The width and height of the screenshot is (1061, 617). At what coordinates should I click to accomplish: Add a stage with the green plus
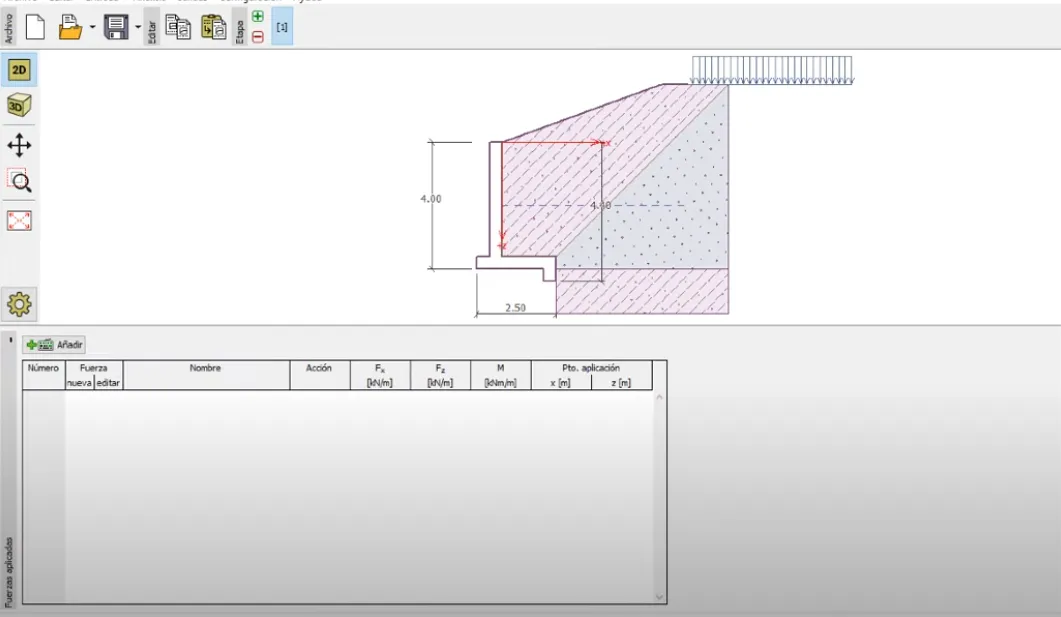click(258, 17)
